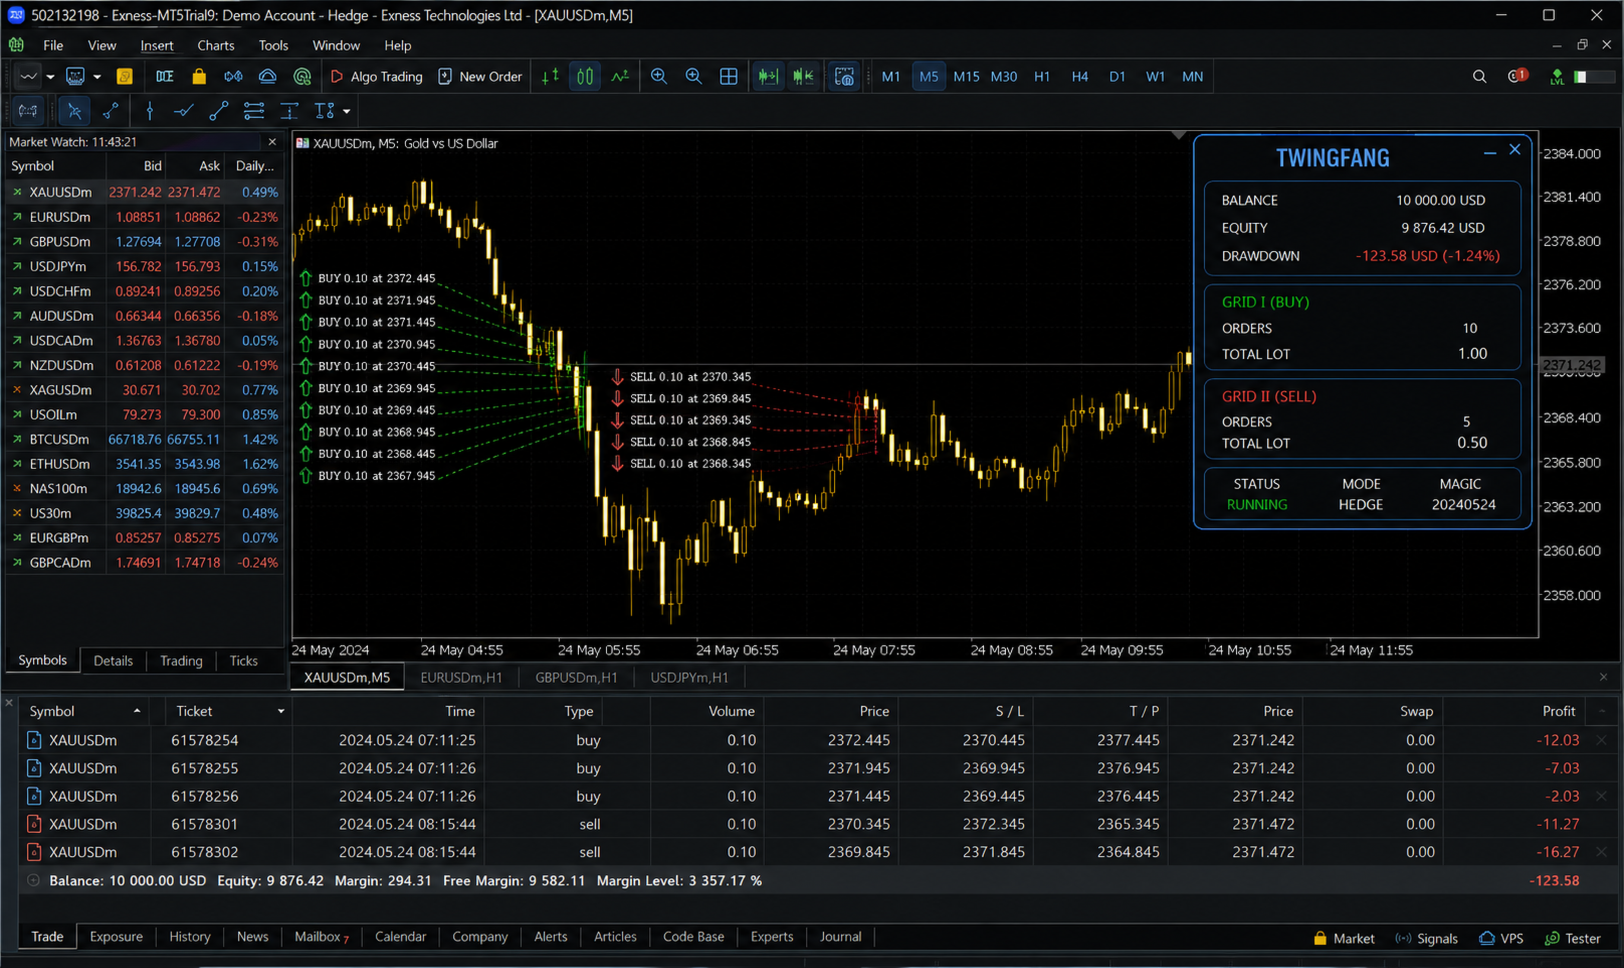Minimize the TWINGFANG panel
The image size is (1624, 968).
pos(1490,152)
